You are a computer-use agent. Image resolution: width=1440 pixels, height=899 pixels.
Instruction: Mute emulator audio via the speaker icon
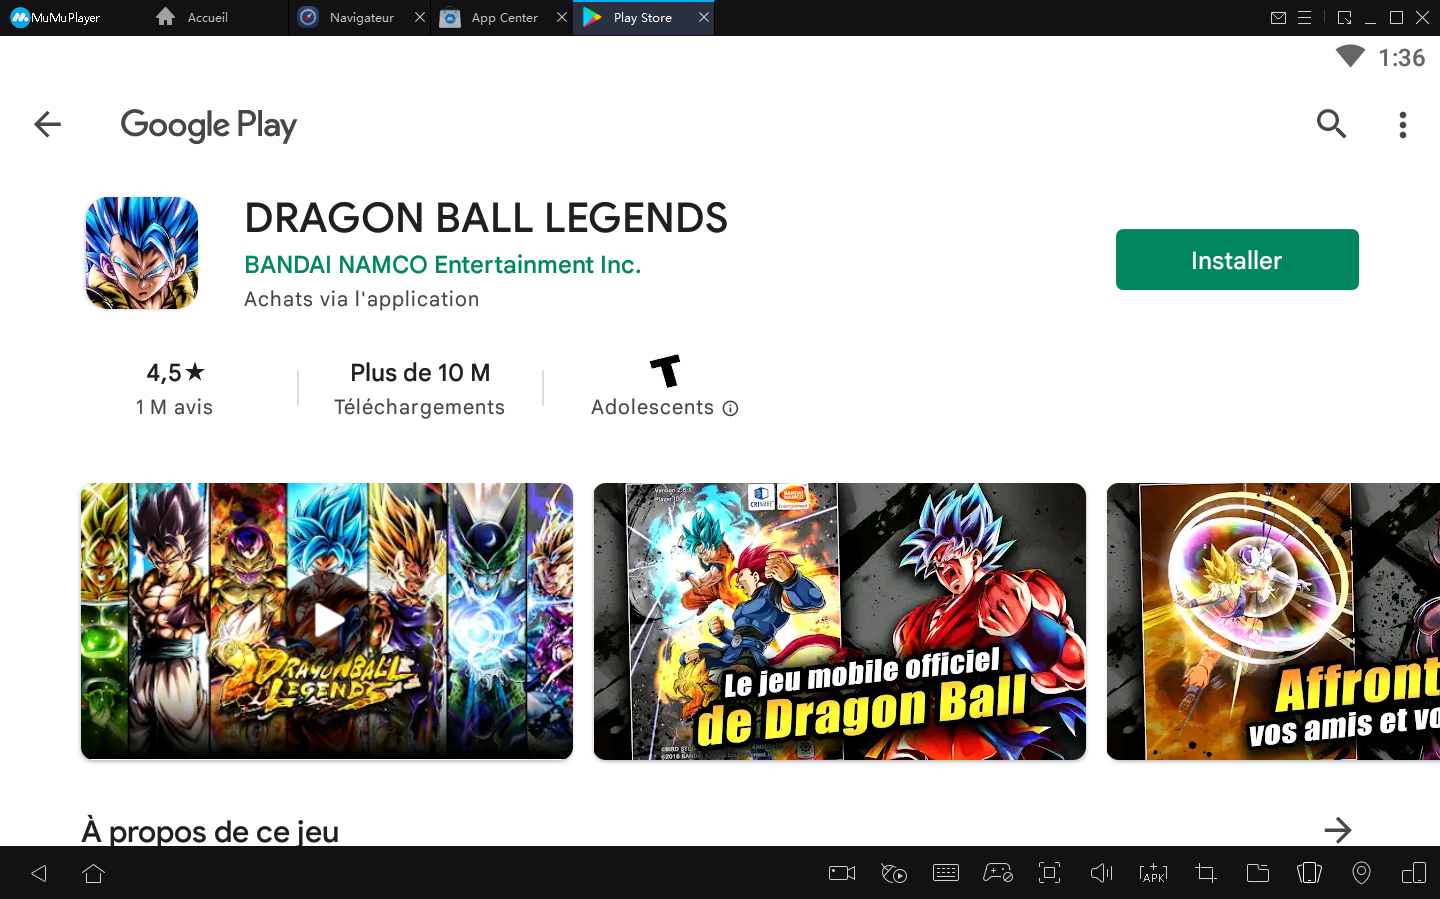pos(1101,872)
